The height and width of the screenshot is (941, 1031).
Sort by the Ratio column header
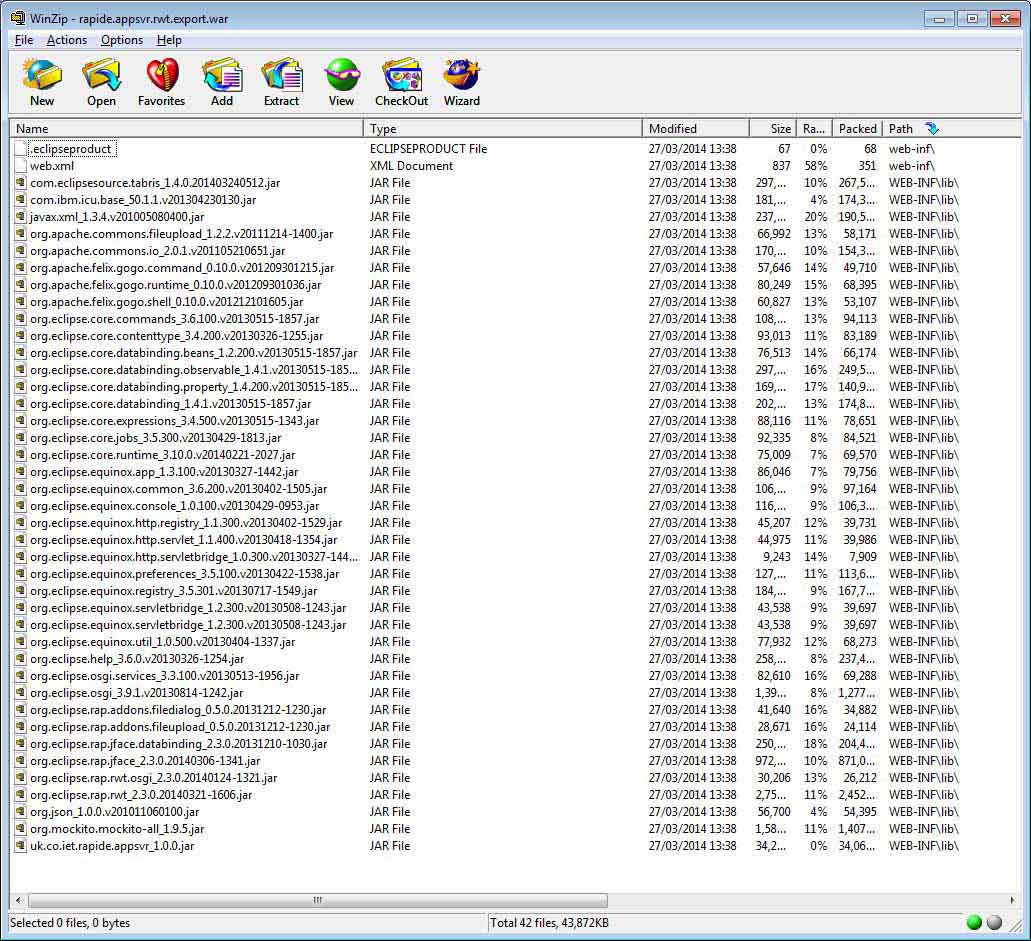tap(814, 129)
